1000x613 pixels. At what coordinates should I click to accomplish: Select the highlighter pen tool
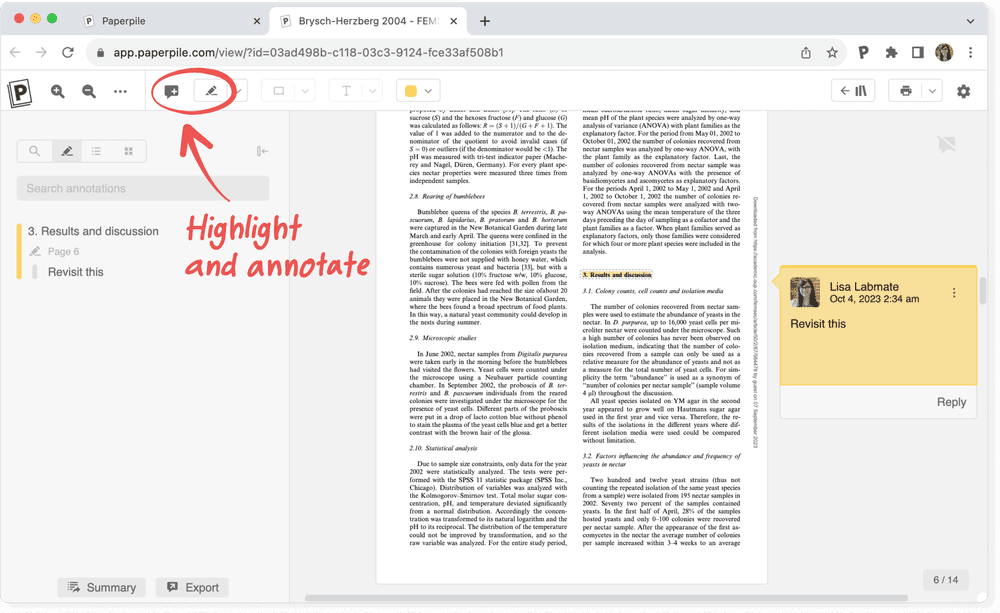click(211, 91)
